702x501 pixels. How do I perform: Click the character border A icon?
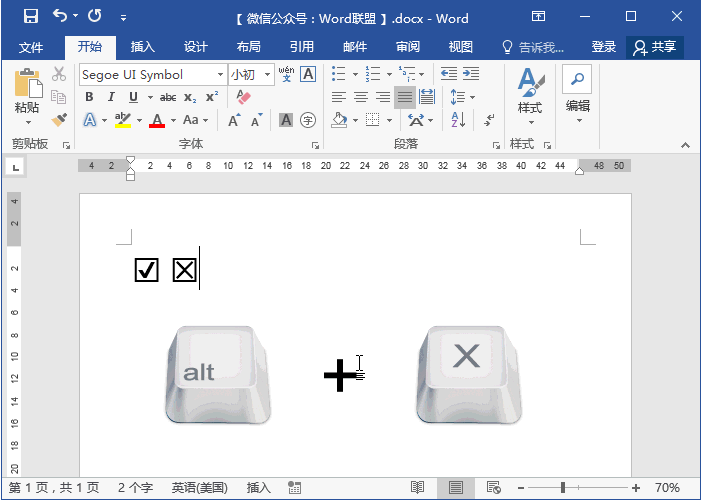pyautogui.click(x=308, y=74)
